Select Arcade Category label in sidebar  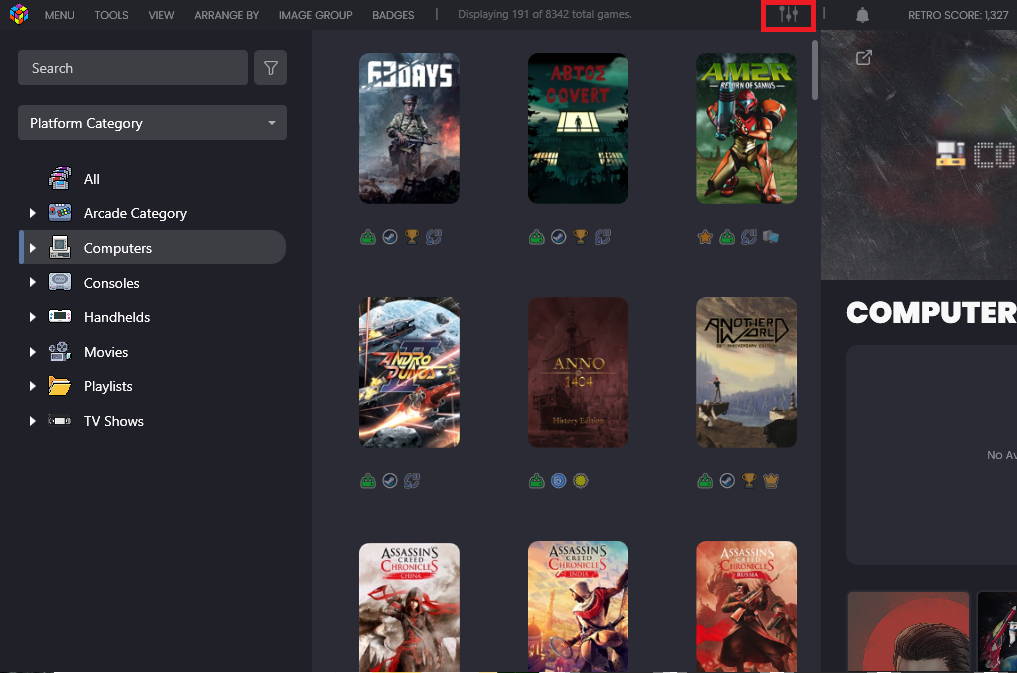135,213
